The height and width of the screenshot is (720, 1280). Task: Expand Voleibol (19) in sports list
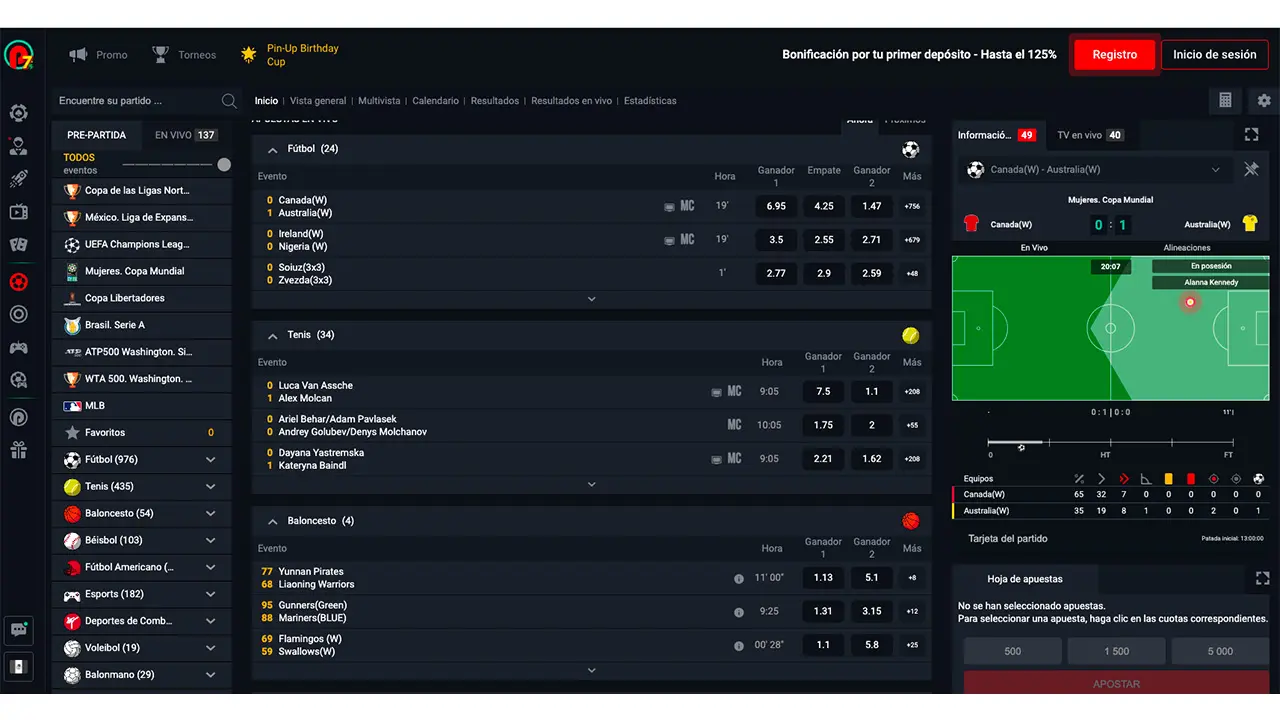[x=210, y=648]
